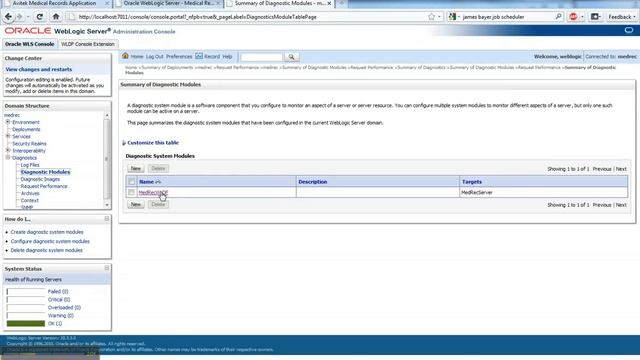
Task: Click Log Out in console toolbar
Action: coord(154,57)
